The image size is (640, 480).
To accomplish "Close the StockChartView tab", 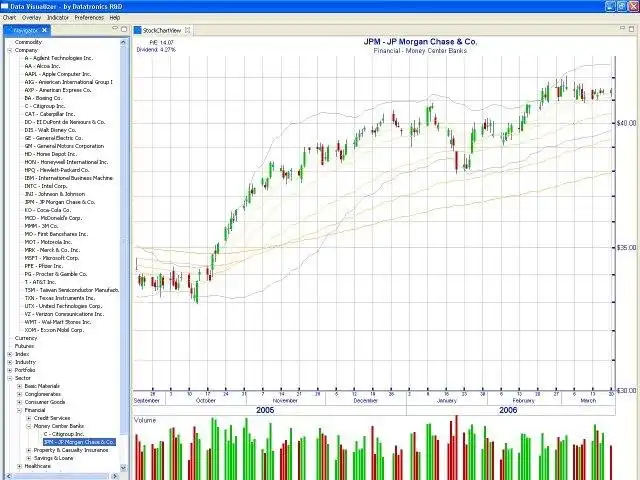I will coord(187,30).
